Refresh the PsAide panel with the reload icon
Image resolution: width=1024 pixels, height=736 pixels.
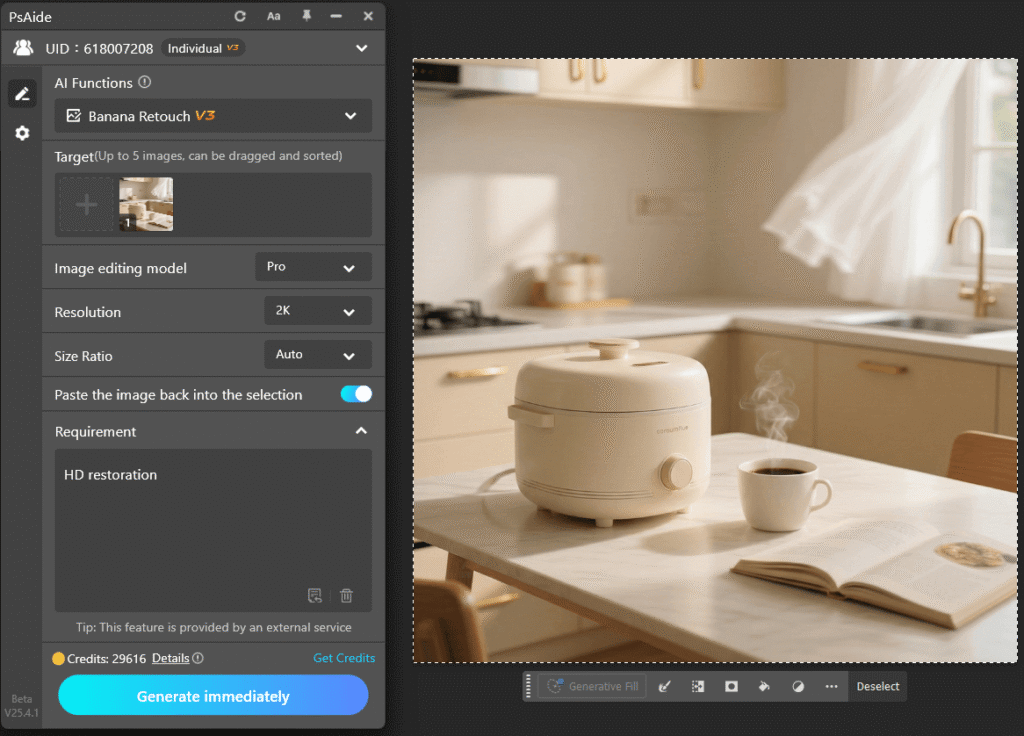[x=239, y=16]
